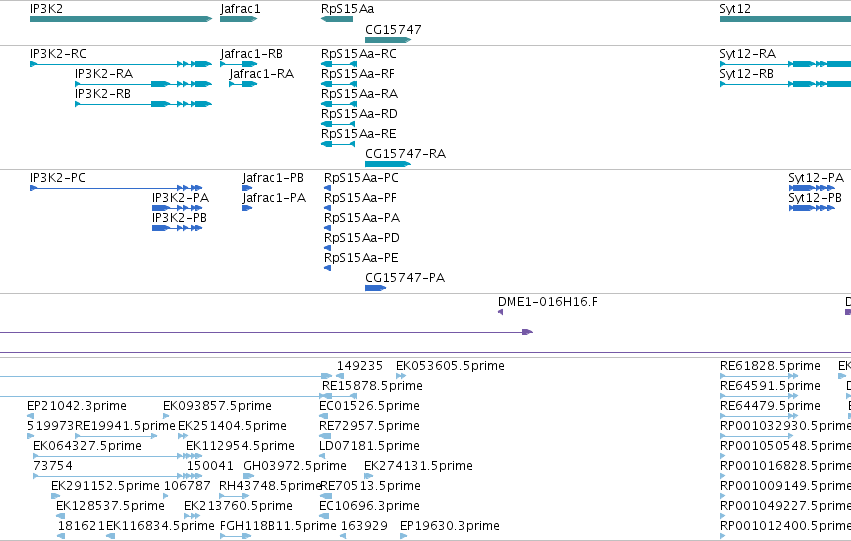Click the LD07181.5prime EST label
Screen dimensions: 851x541
click(369, 447)
